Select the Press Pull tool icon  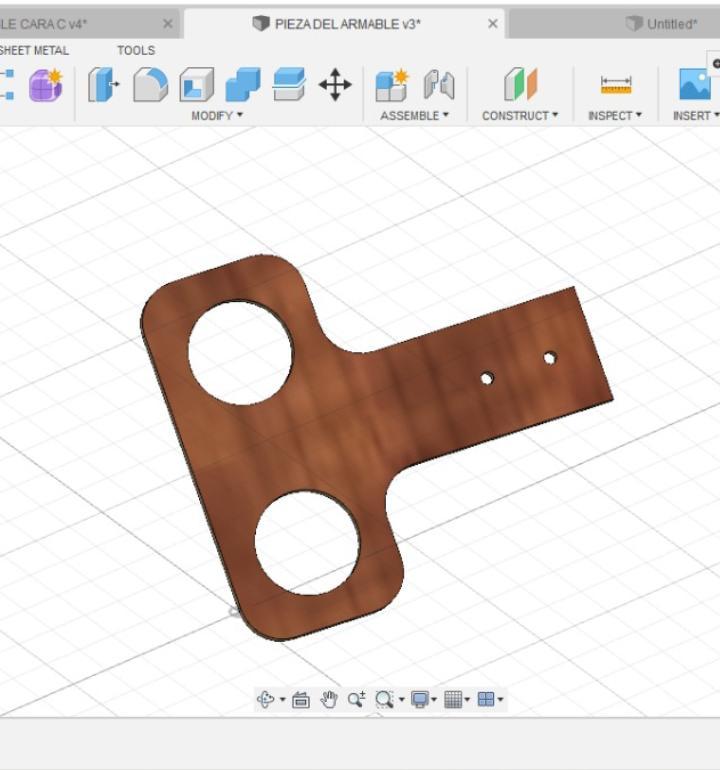103,85
